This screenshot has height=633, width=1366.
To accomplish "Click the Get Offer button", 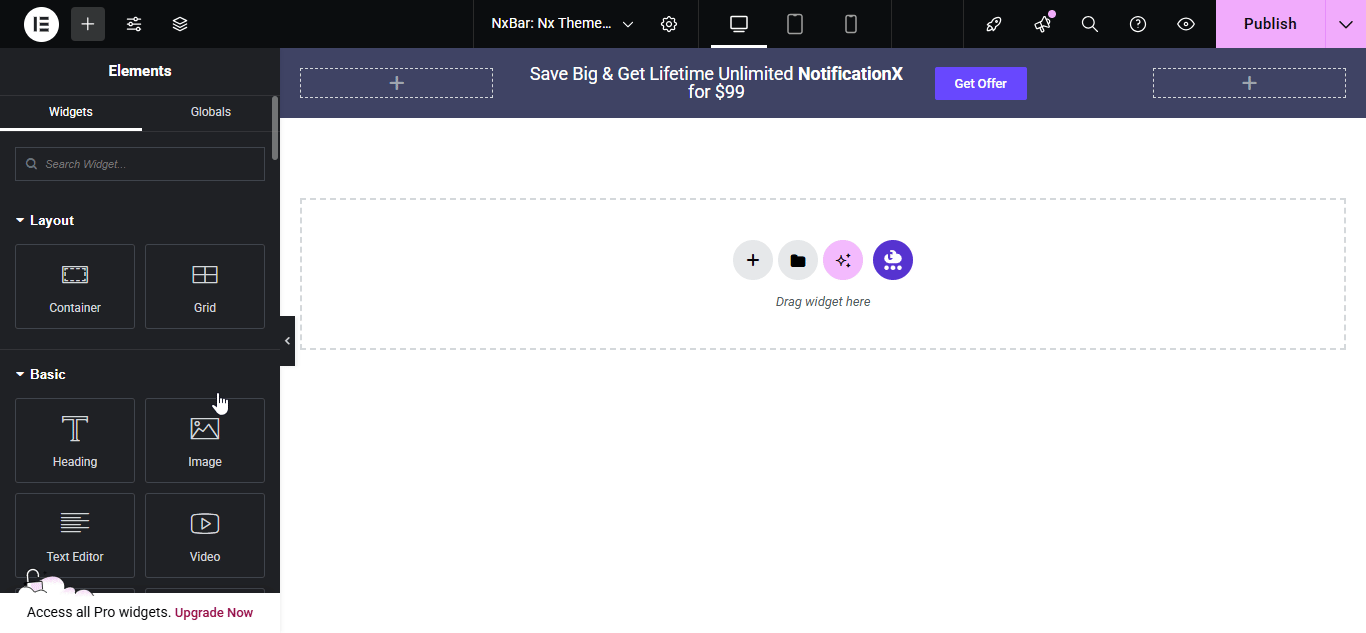I will pyautogui.click(x=980, y=83).
